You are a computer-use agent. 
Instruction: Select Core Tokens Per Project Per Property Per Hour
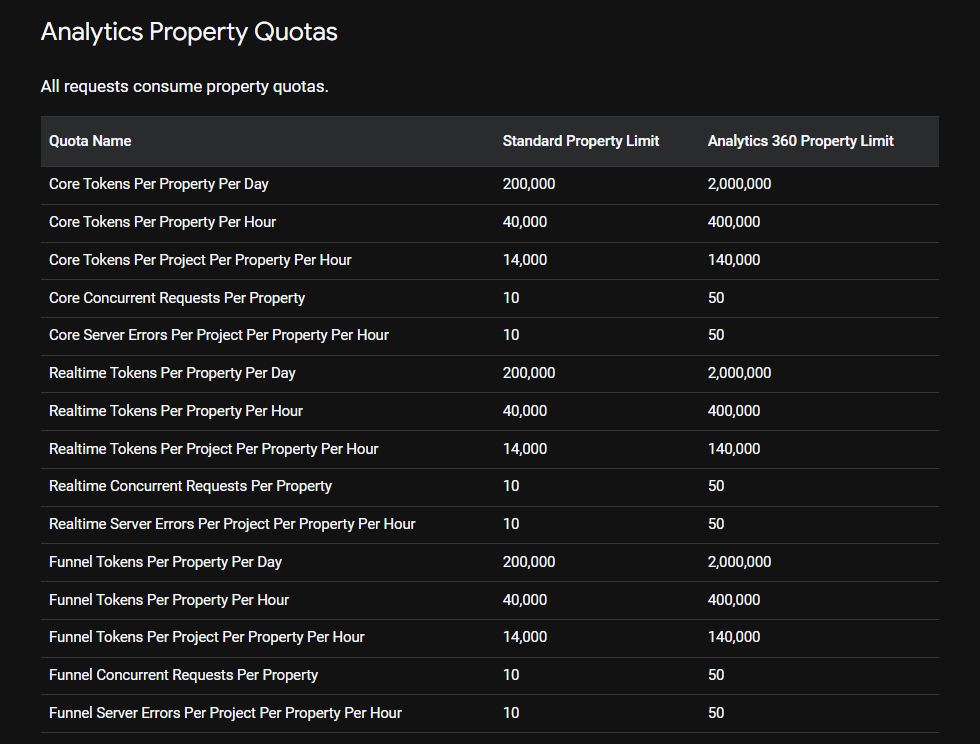click(x=200, y=260)
